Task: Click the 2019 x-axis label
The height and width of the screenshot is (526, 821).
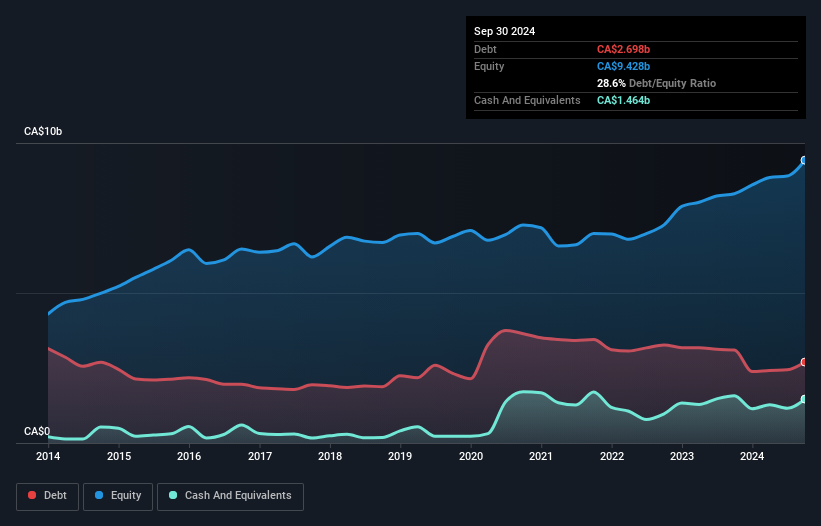Action: [x=400, y=456]
